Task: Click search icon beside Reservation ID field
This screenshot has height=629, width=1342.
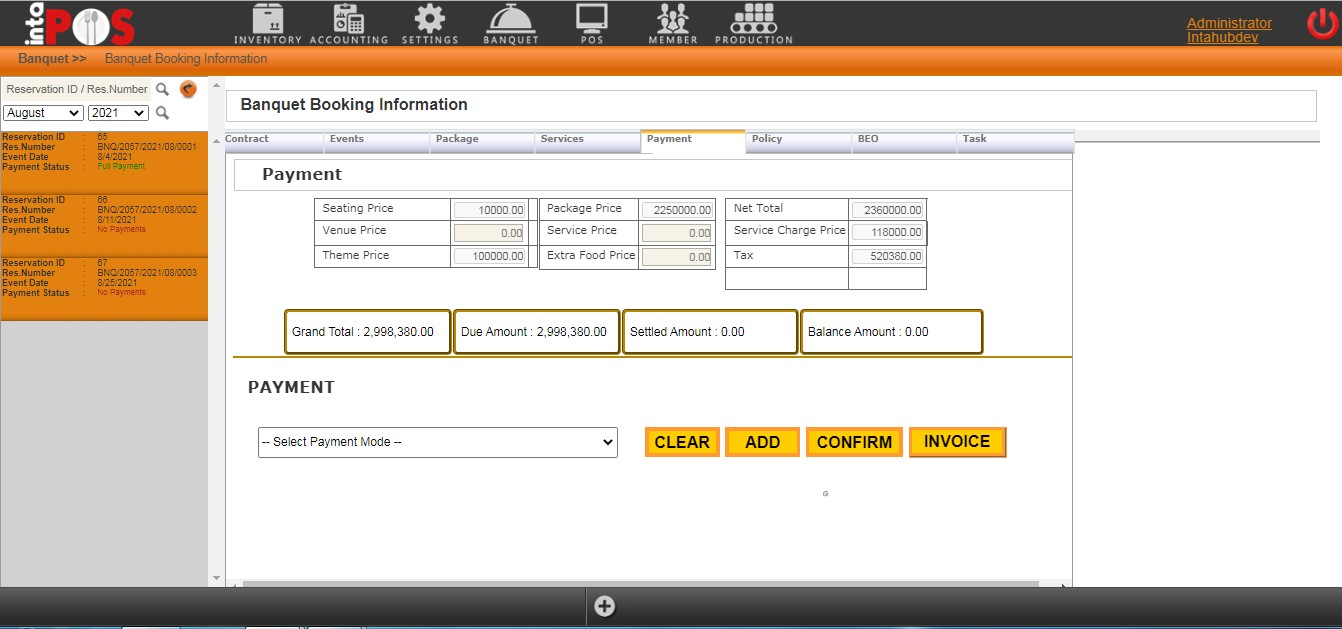Action: [162, 90]
